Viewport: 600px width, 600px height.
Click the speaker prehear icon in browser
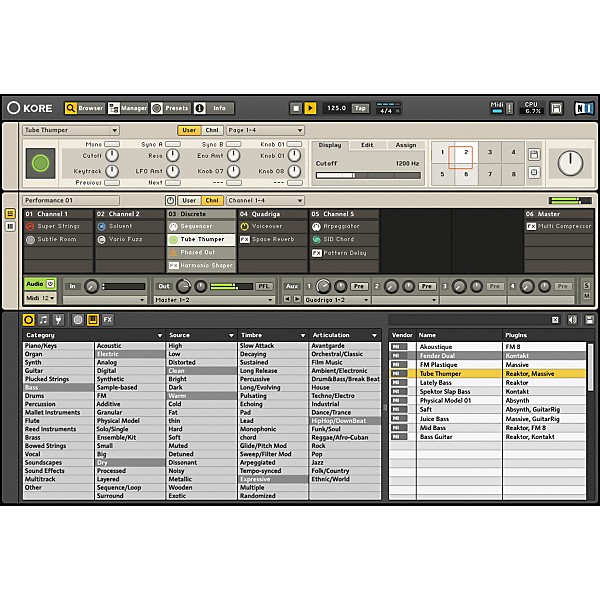(x=572, y=320)
